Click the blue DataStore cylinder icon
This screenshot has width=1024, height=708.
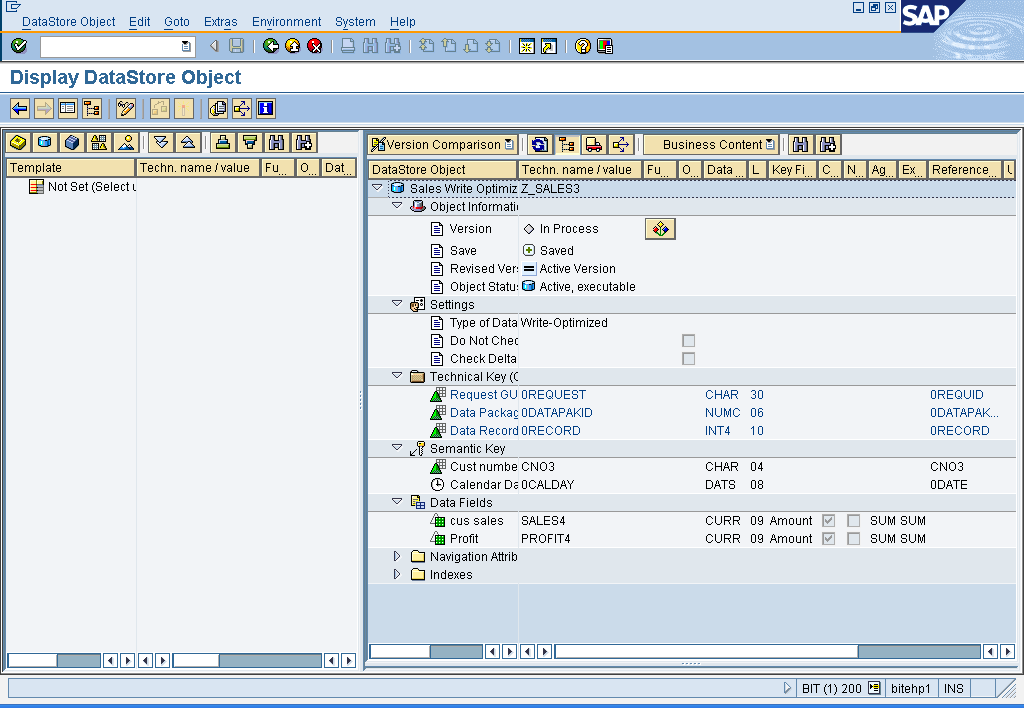pos(45,142)
